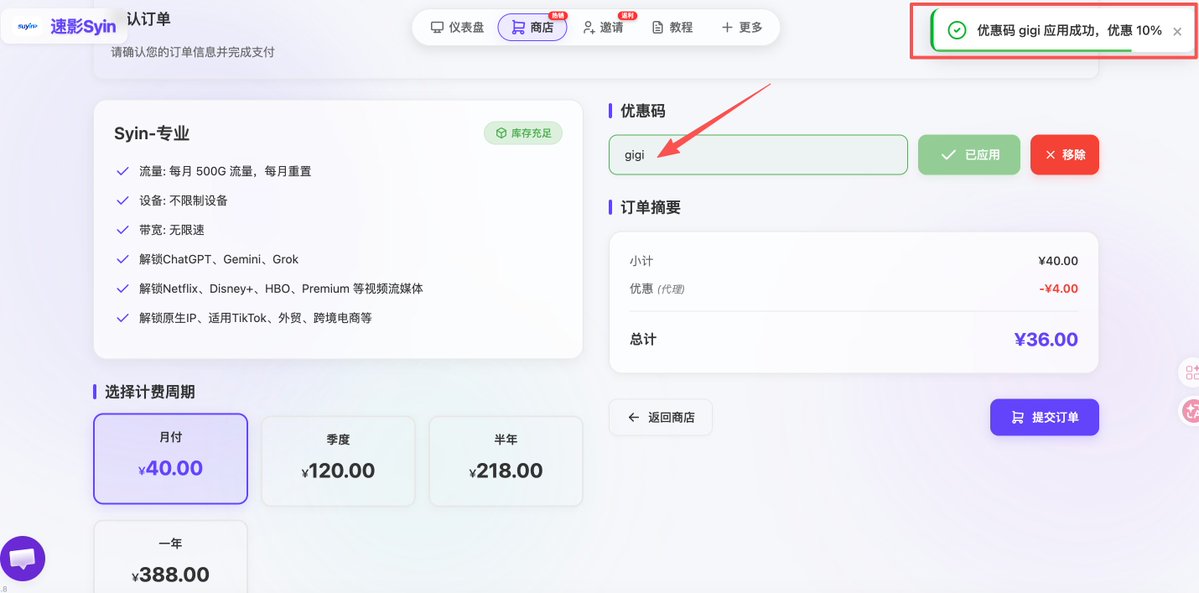The image size is (1199, 593).
Task: Click the 库存充足 stock badge
Action: point(523,133)
